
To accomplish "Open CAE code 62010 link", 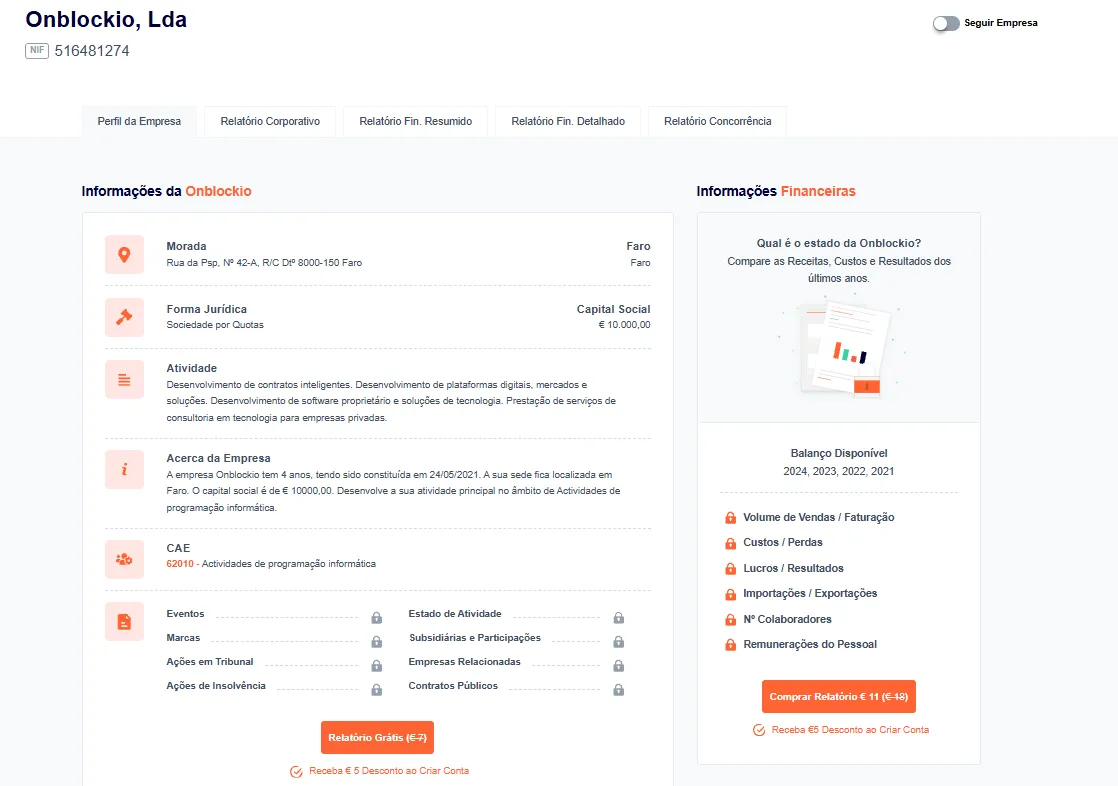I will [180, 563].
